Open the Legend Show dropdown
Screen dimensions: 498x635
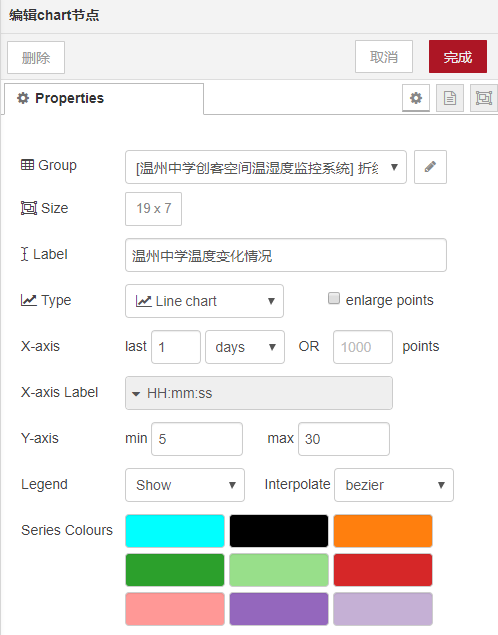tap(185, 485)
